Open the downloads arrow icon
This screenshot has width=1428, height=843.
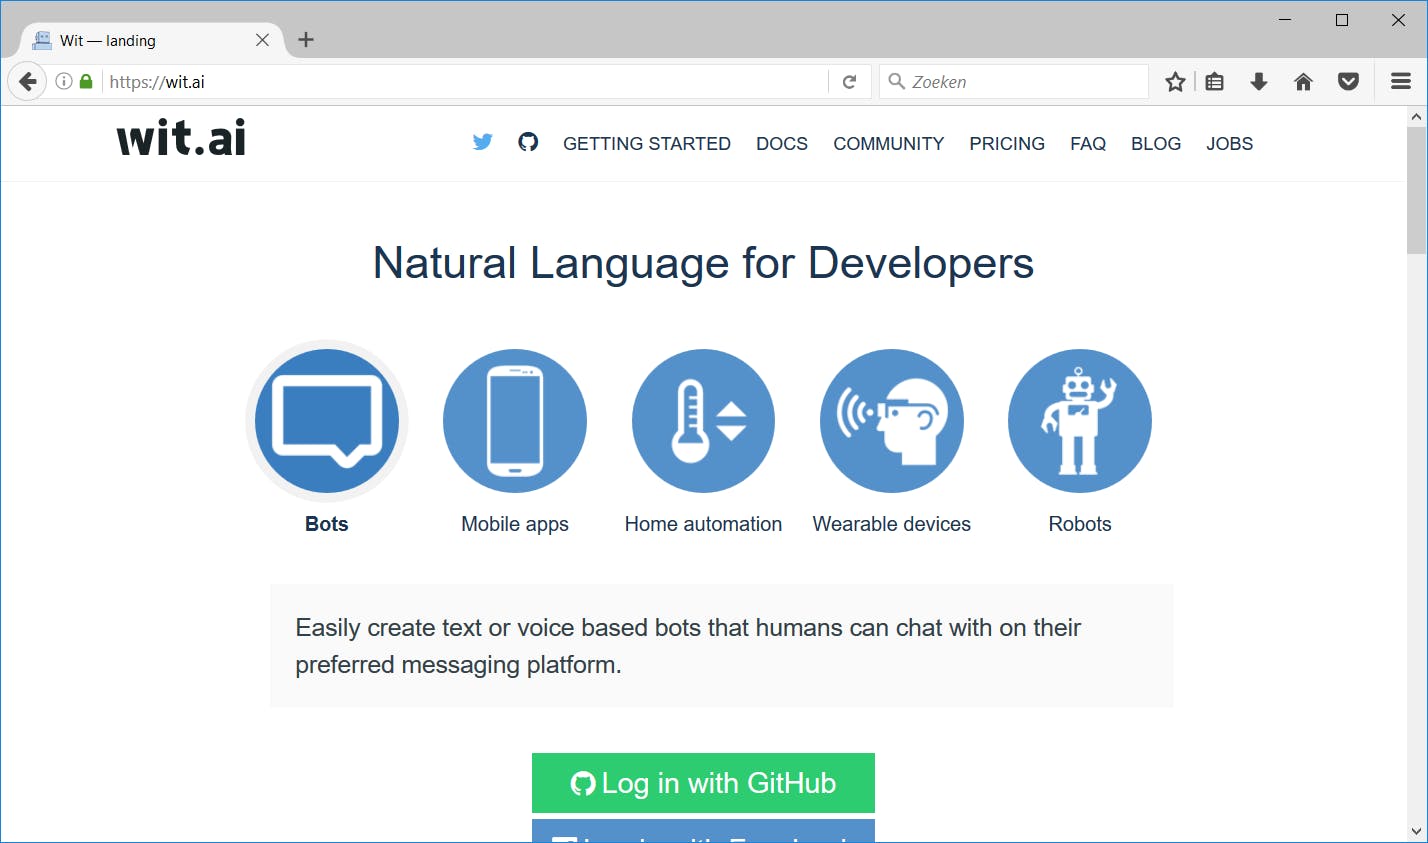[x=1259, y=82]
